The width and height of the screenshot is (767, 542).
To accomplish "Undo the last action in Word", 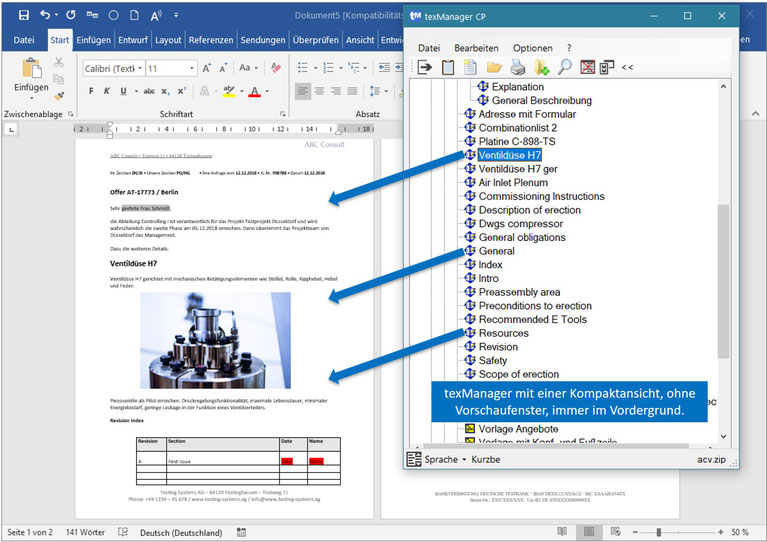I will click(x=45, y=15).
